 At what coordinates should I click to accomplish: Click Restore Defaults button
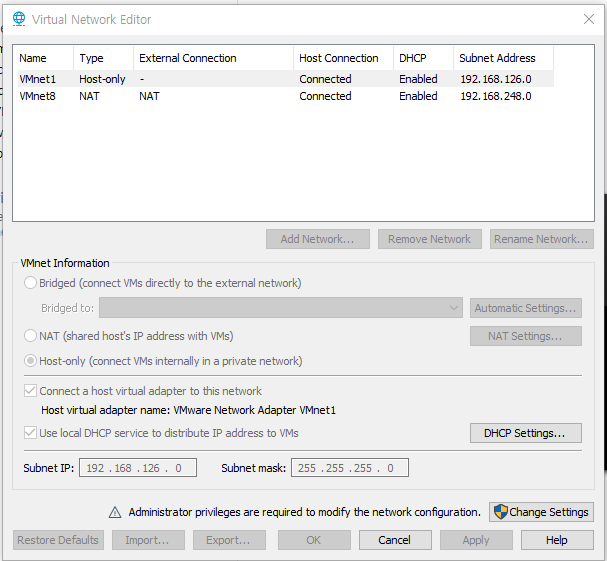58,540
